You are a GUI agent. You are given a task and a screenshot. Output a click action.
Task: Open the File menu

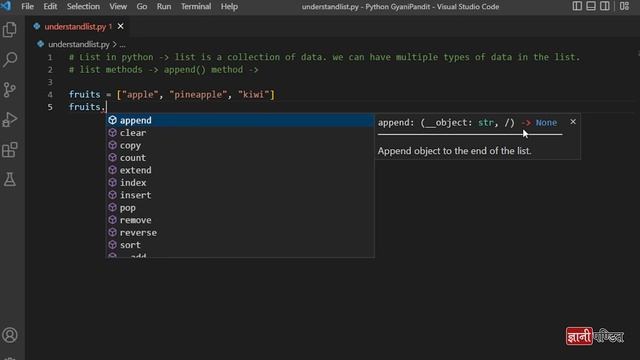click(27, 7)
